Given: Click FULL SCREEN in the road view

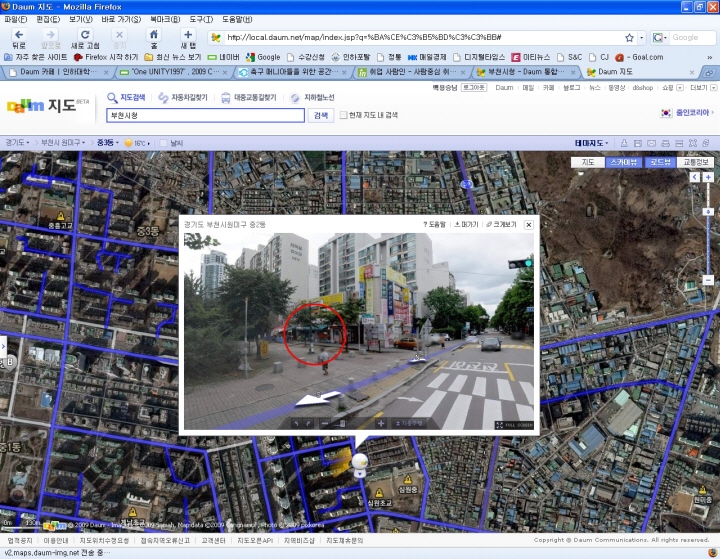Looking at the screenshot, I should [513, 425].
